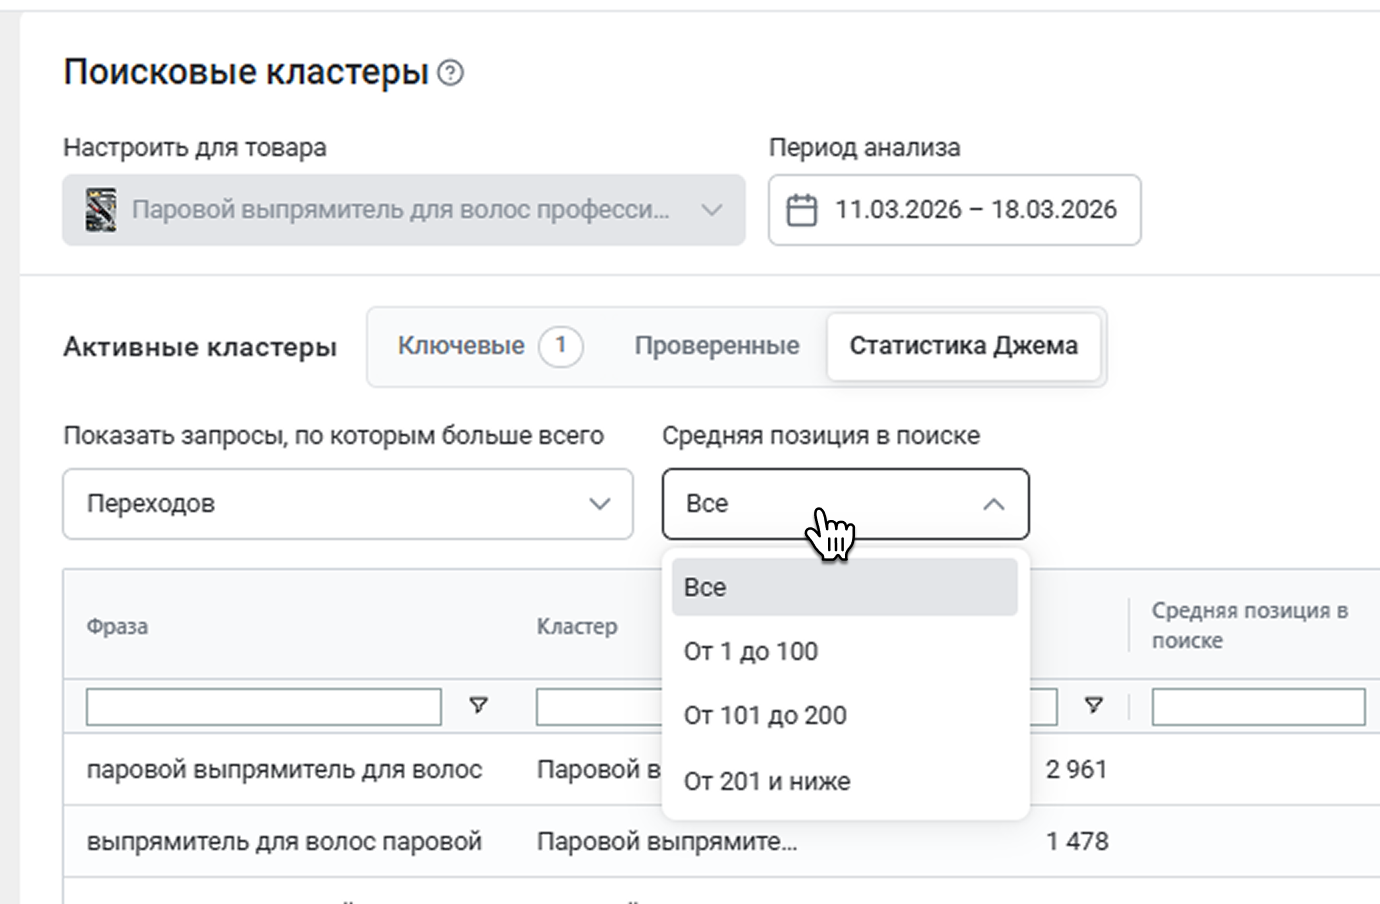Click the row "выпрямитель для волос паровой"

[284, 842]
